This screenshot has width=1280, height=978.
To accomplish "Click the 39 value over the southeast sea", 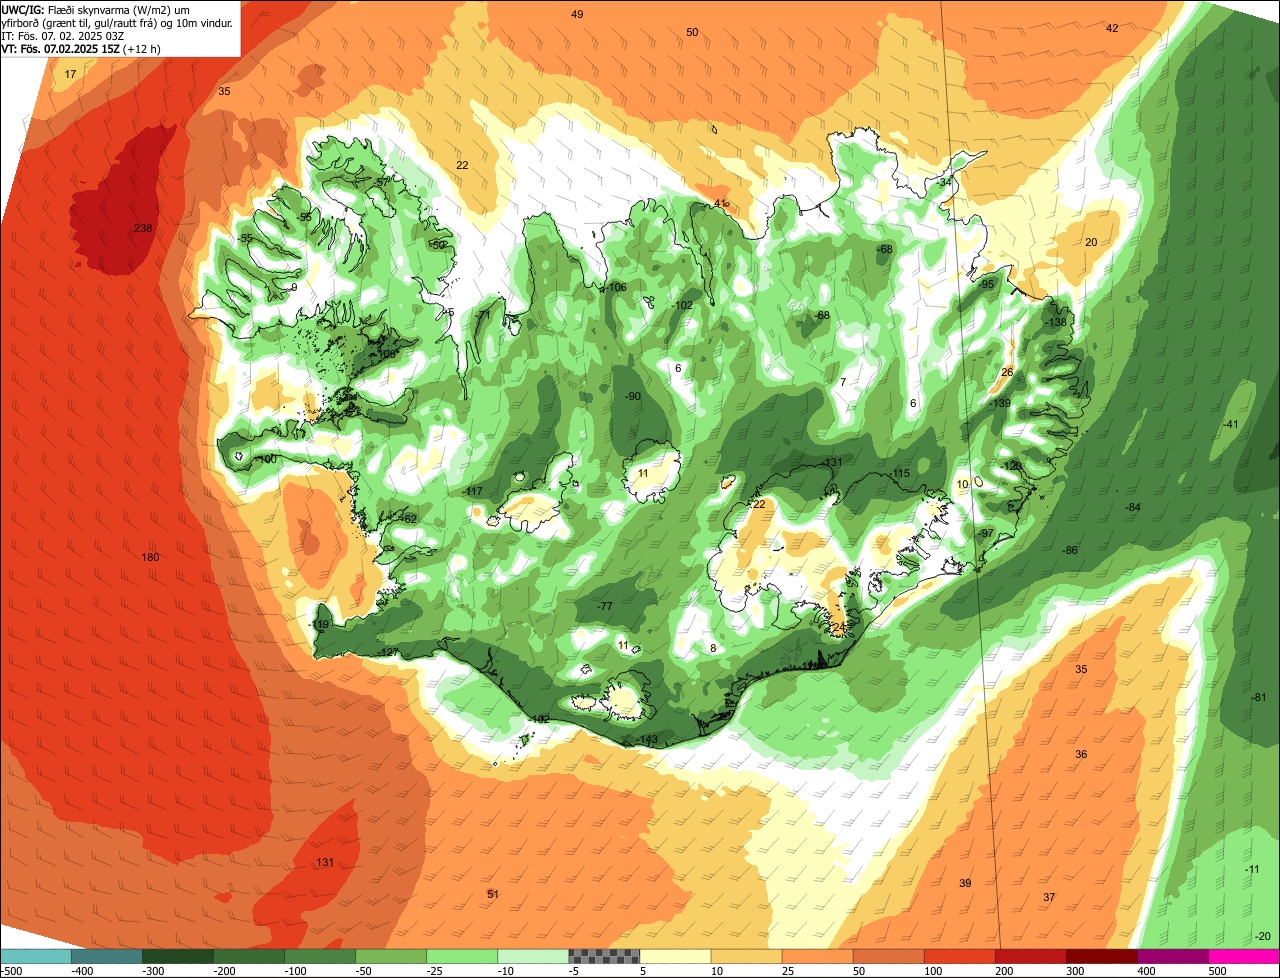I will coord(965,883).
